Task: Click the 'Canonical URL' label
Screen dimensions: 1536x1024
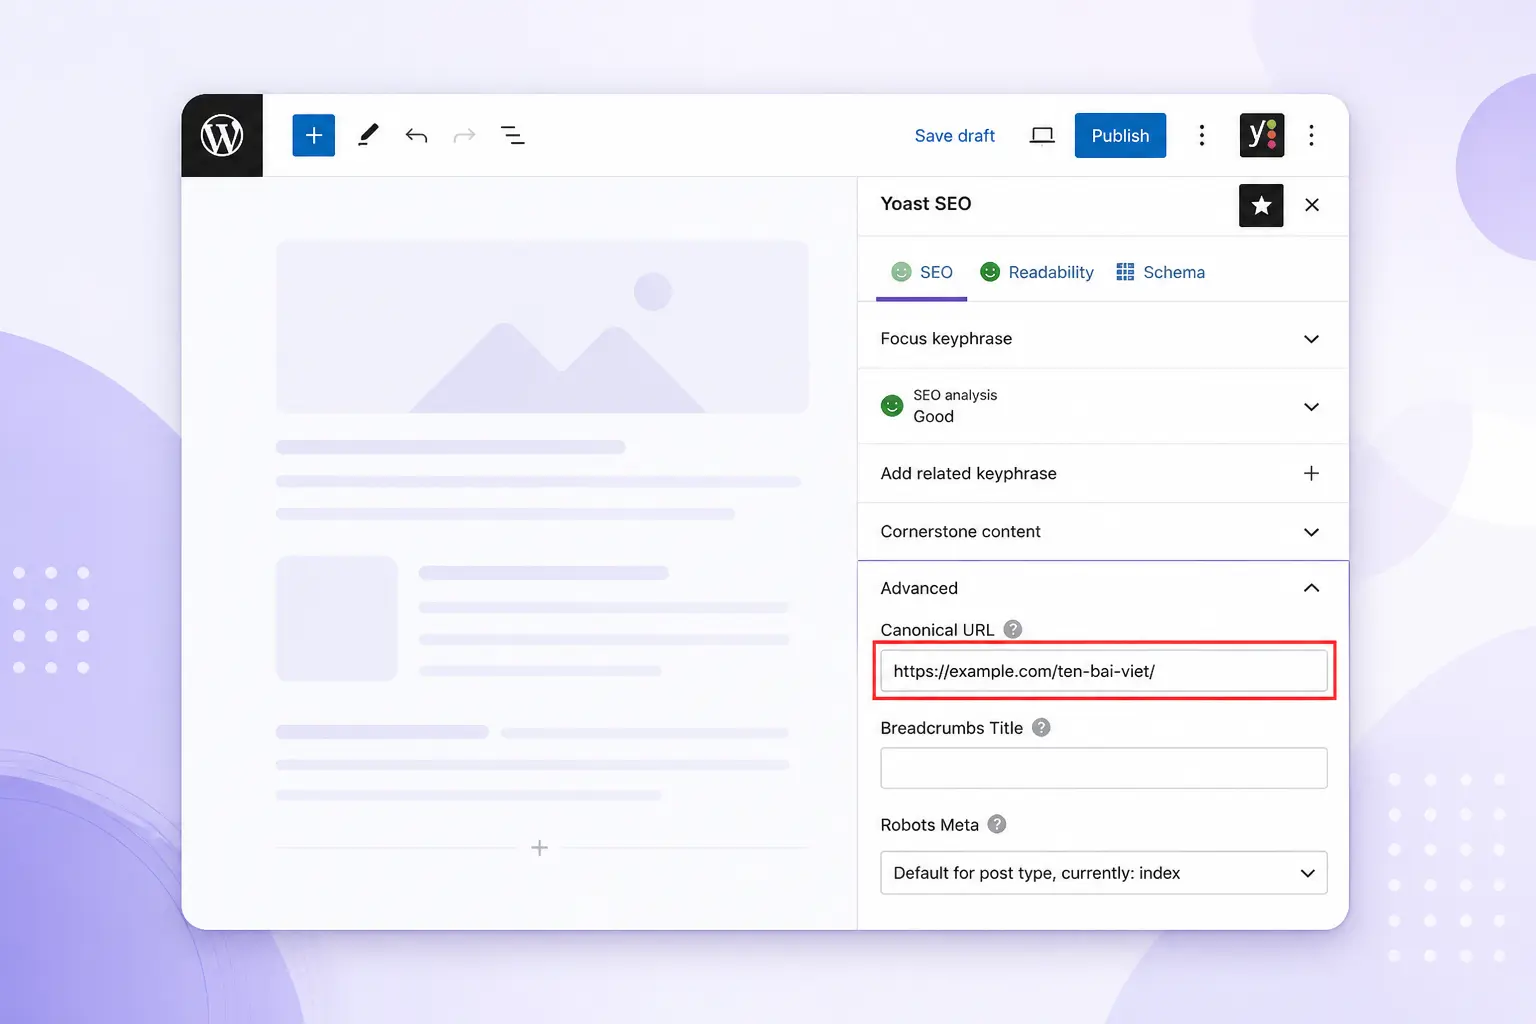Action: (x=937, y=630)
